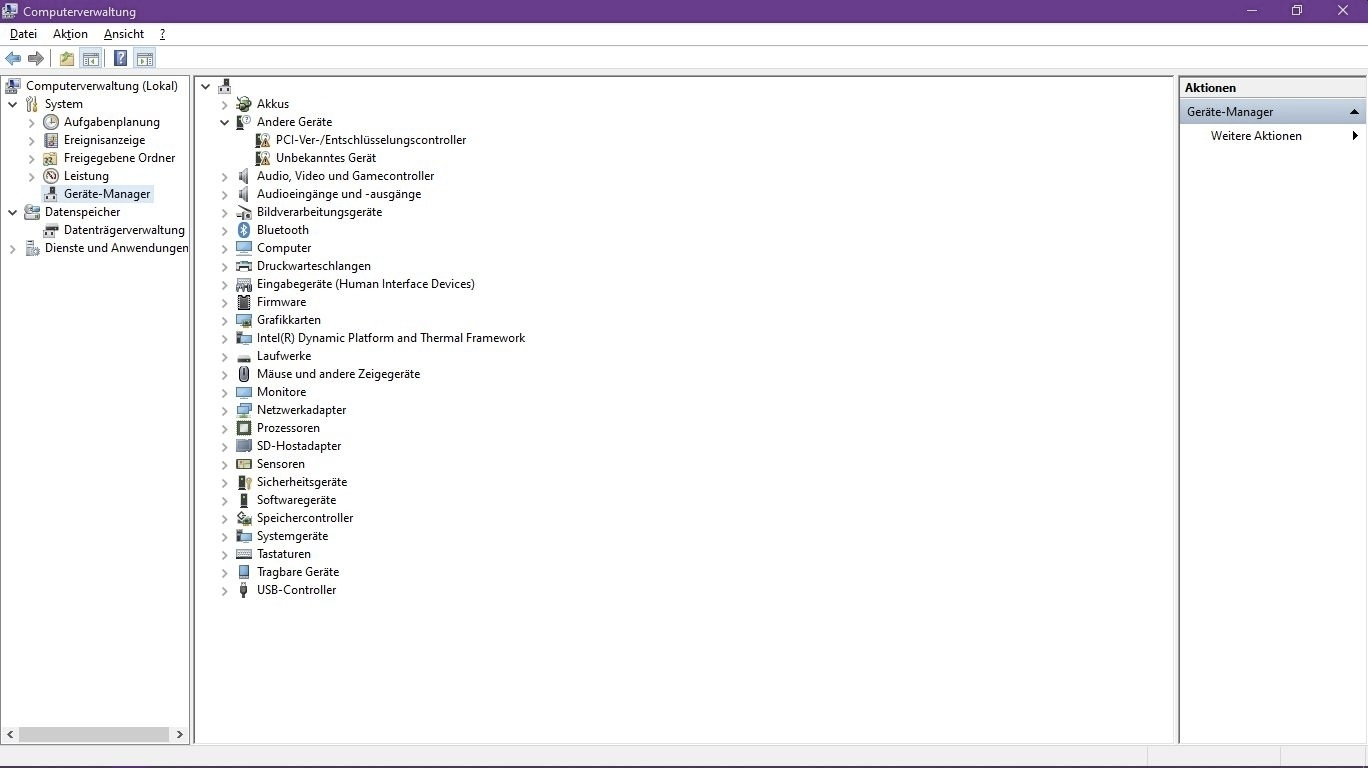Click the Andere Geräte icon with question mark

click(x=244, y=122)
